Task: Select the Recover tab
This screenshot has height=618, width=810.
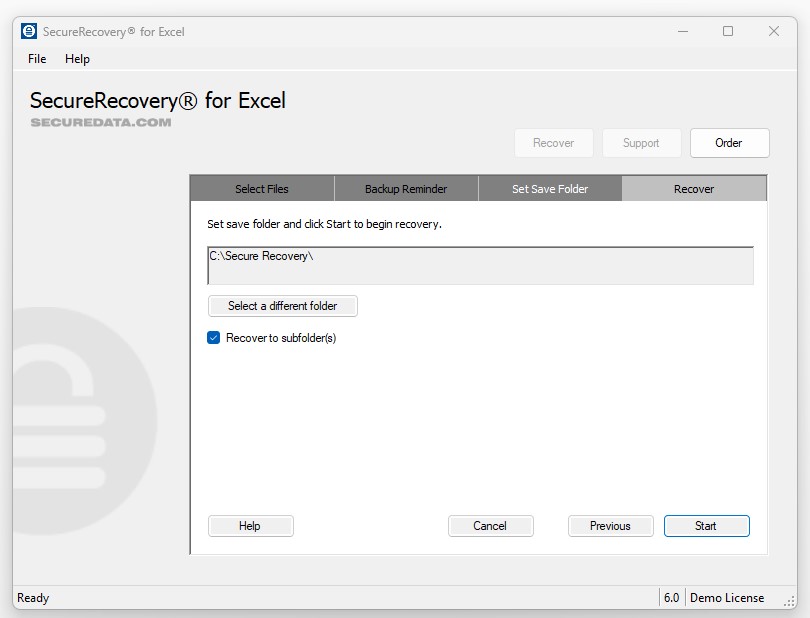Action: [x=693, y=188]
